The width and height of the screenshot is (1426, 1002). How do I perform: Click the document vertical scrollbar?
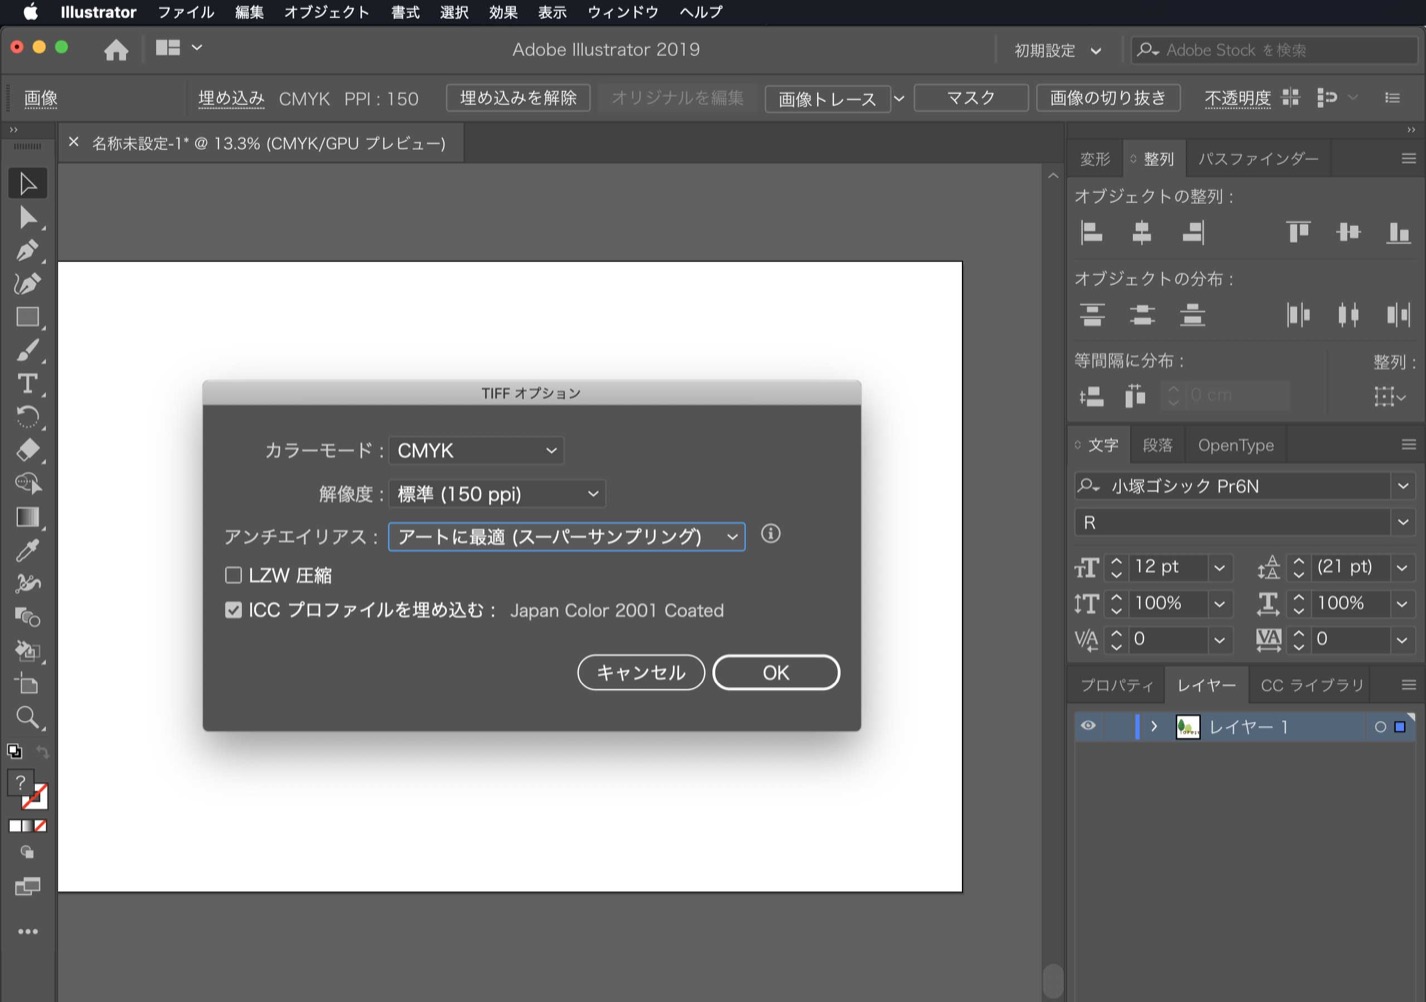(x=1053, y=981)
